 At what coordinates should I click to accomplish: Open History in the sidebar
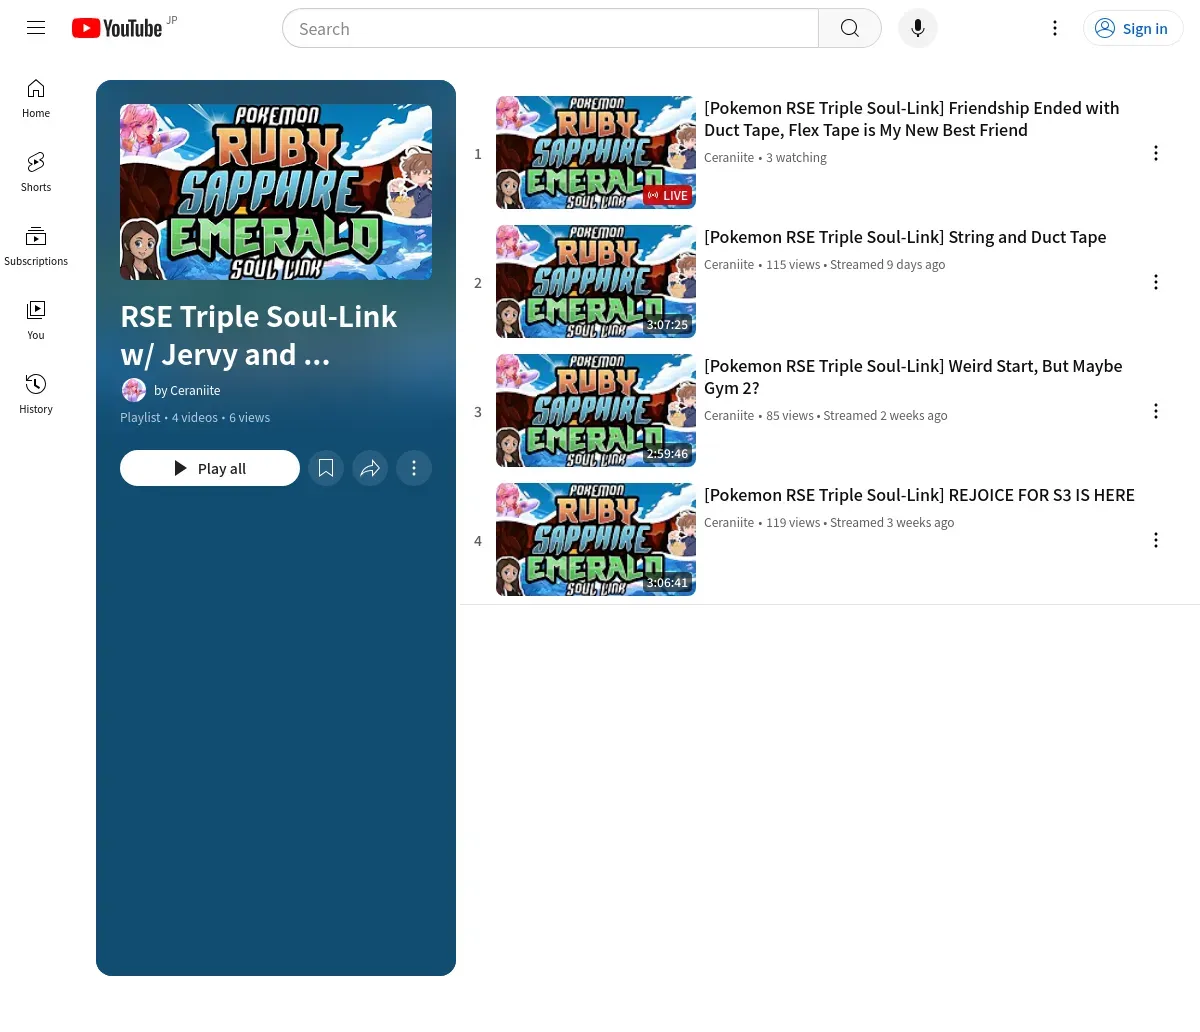coord(36,394)
